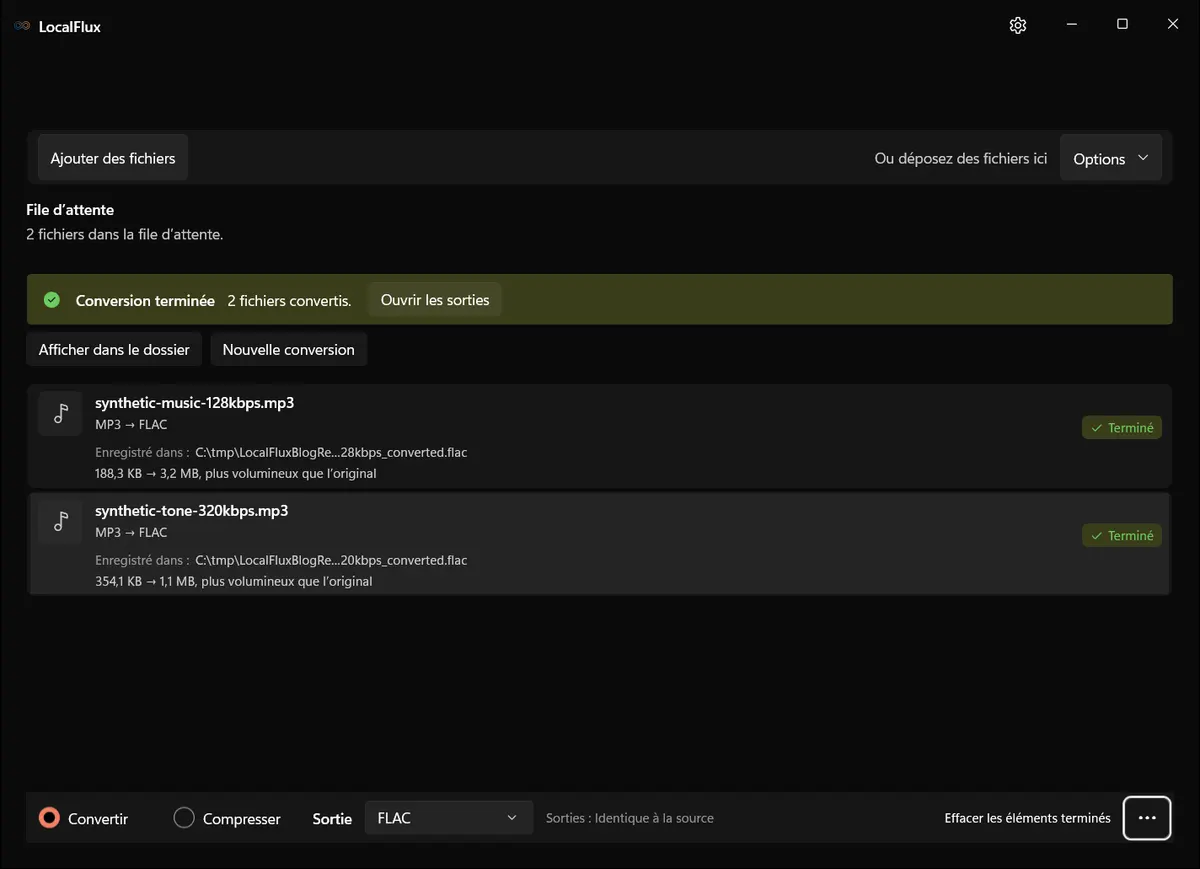Image resolution: width=1200 pixels, height=869 pixels.
Task: Click path ending 28kbps_converted.flac
Action: (331, 452)
